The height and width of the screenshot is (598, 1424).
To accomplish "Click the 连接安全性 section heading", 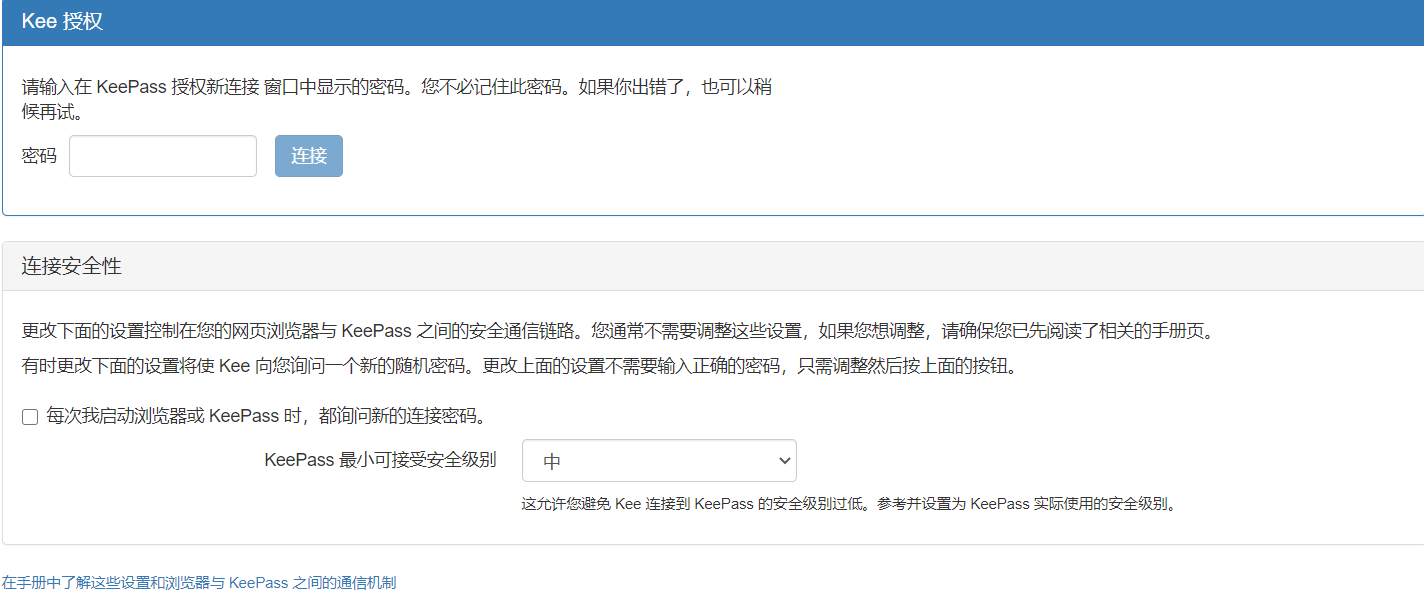I will coord(72,266).
